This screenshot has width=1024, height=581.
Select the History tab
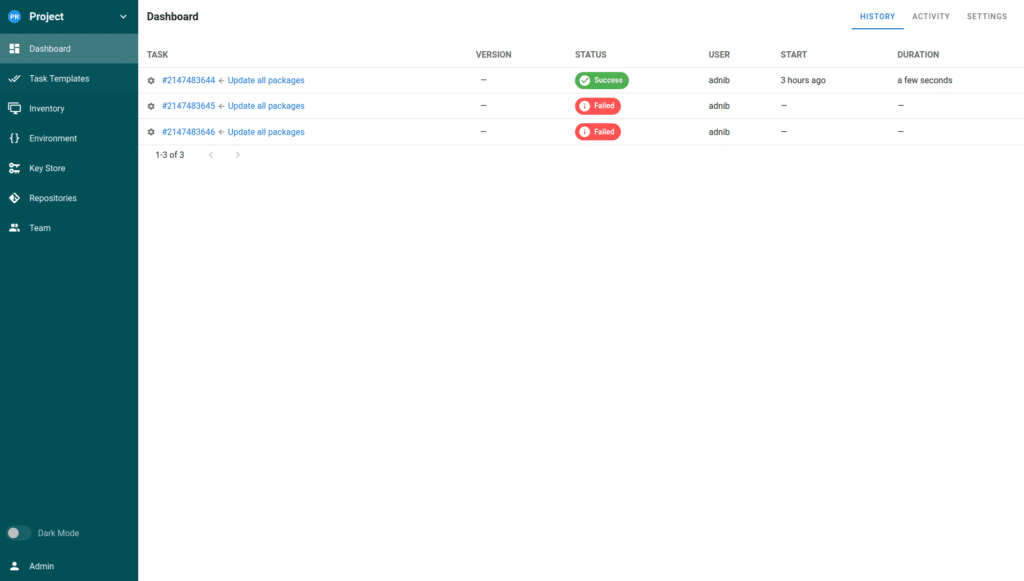click(877, 17)
